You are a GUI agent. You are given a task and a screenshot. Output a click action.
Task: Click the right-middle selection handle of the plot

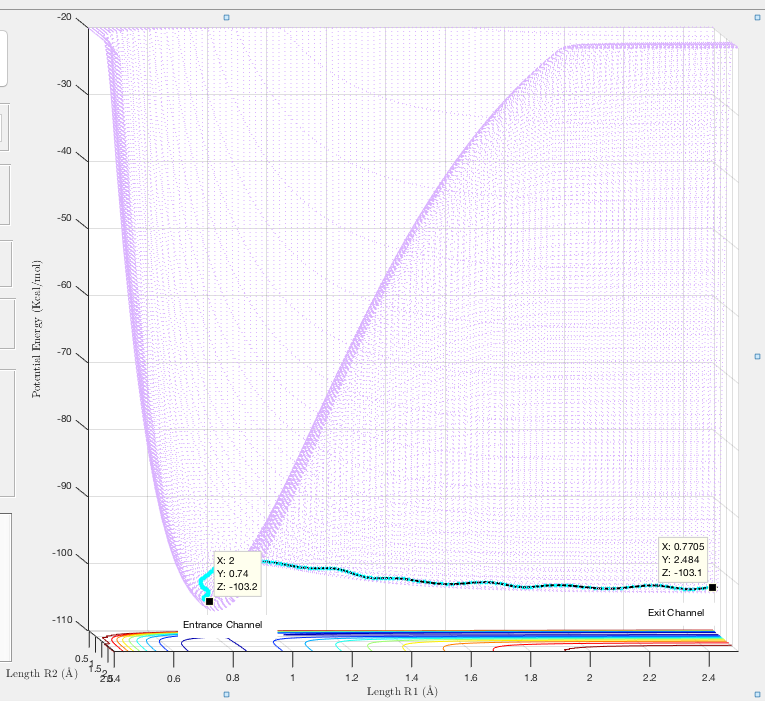(758, 357)
